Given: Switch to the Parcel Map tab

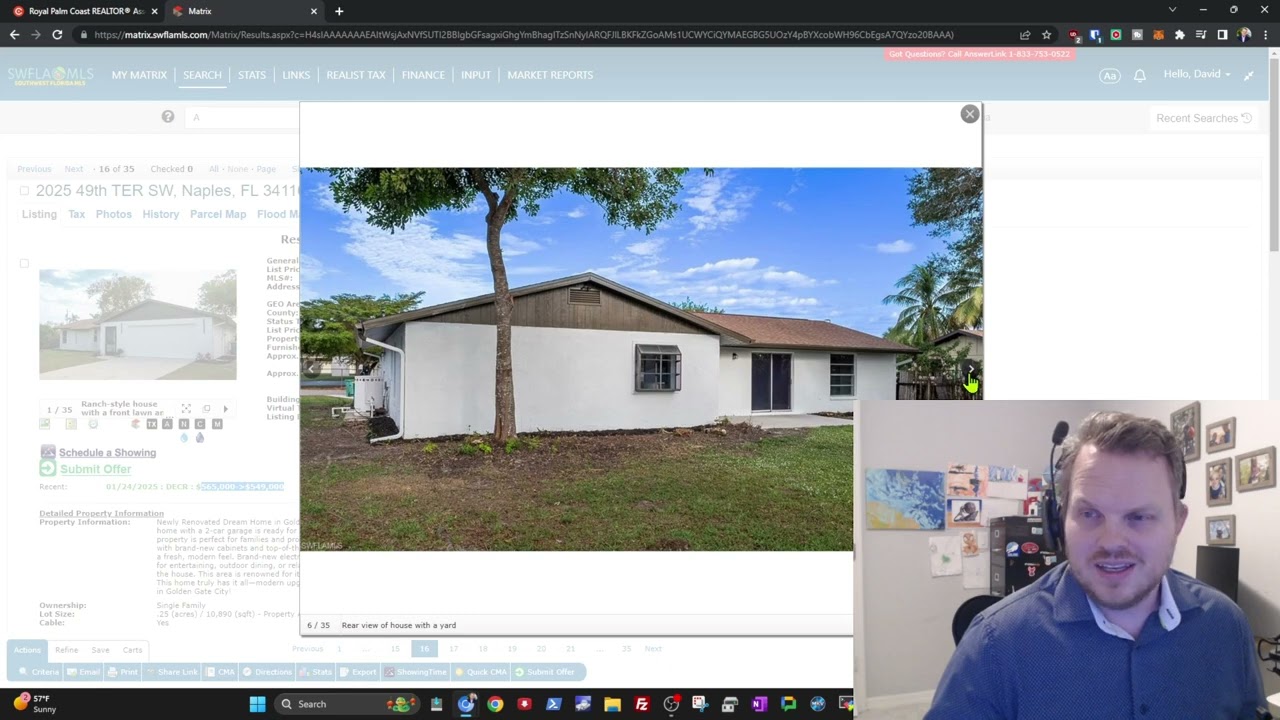Looking at the screenshot, I should coord(218,214).
